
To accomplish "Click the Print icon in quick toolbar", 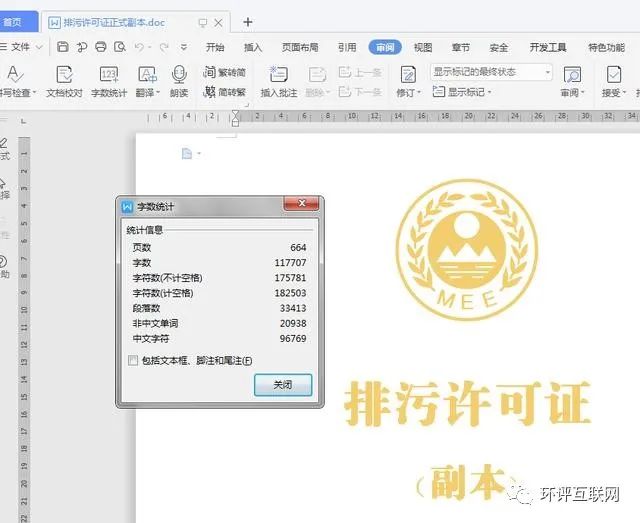I will pyautogui.click(x=101, y=47).
